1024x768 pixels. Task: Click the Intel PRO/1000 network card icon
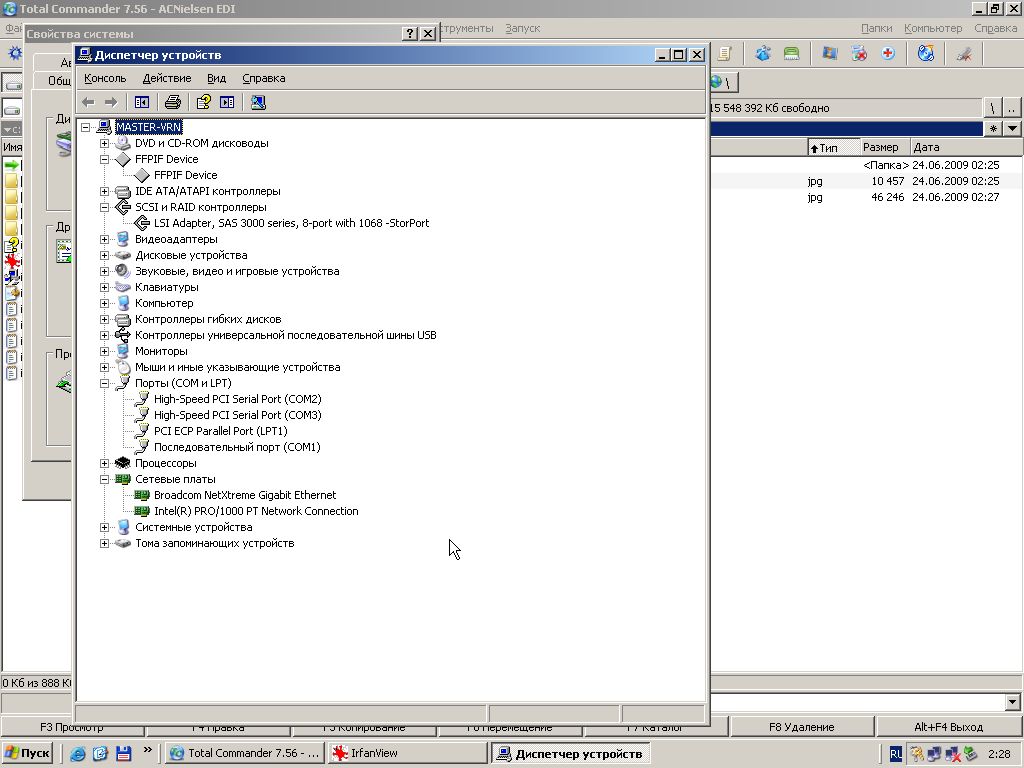coord(142,511)
